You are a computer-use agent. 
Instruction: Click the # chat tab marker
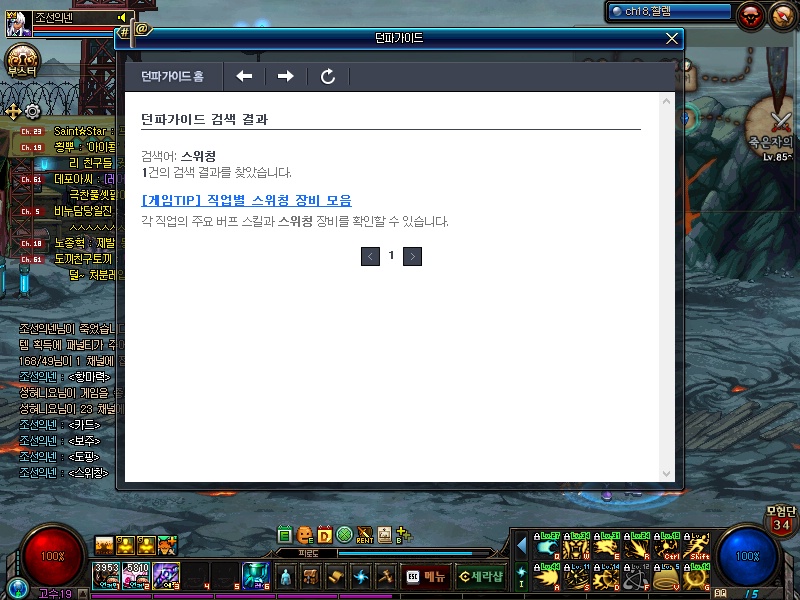(123, 33)
